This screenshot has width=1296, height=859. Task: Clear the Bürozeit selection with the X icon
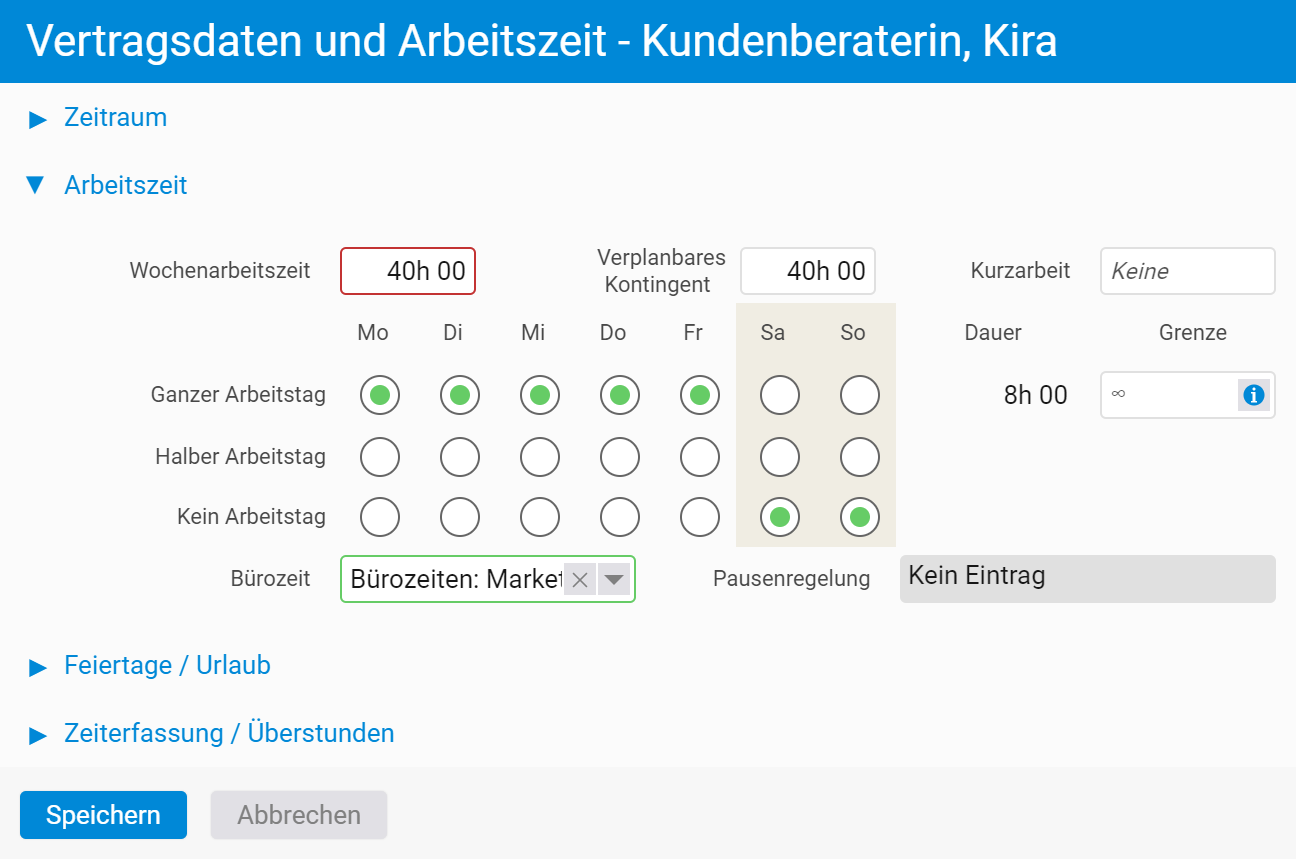coord(580,579)
